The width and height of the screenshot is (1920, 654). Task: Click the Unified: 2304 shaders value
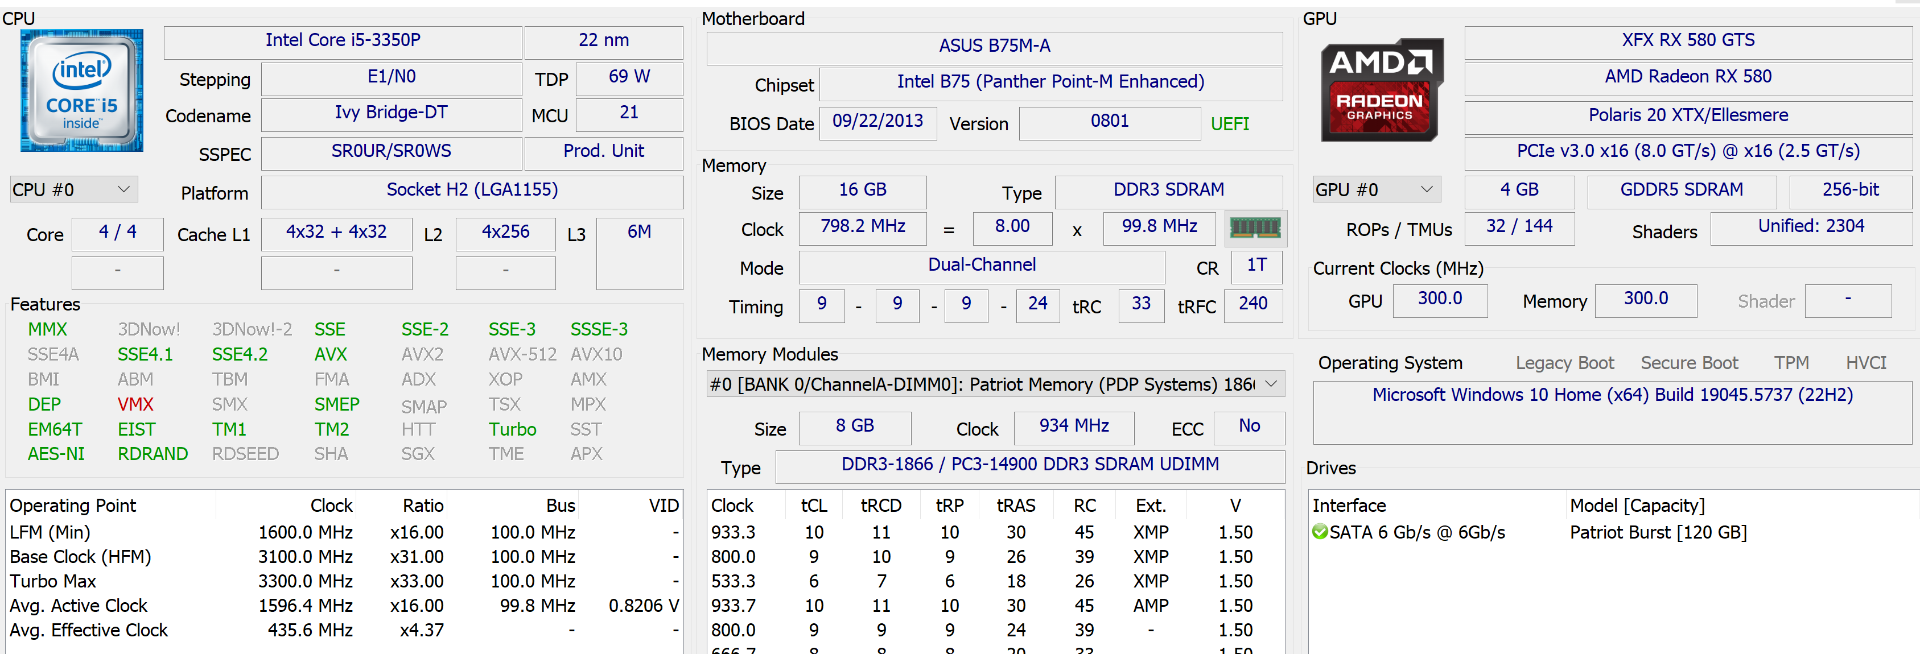1811,227
